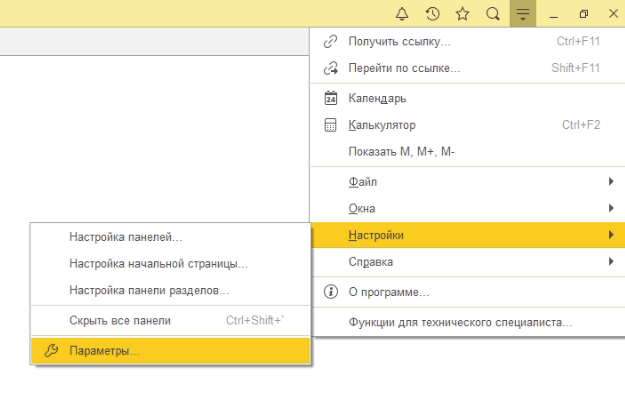Image resolution: width=625 pixels, height=395 pixels.
Task: Open Калькулятор from the menu
Action: 468,125
